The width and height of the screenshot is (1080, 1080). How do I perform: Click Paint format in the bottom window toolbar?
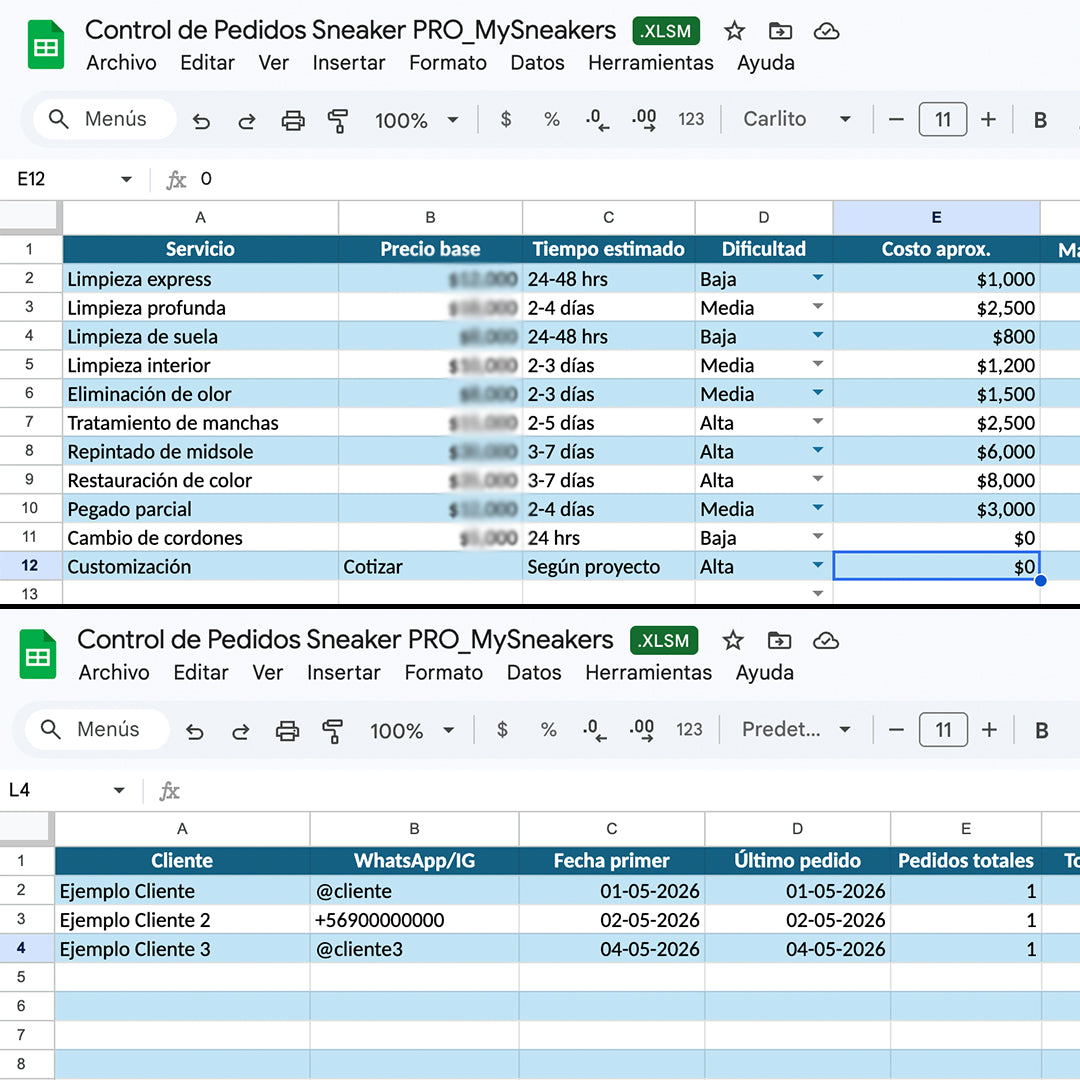pos(333,730)
